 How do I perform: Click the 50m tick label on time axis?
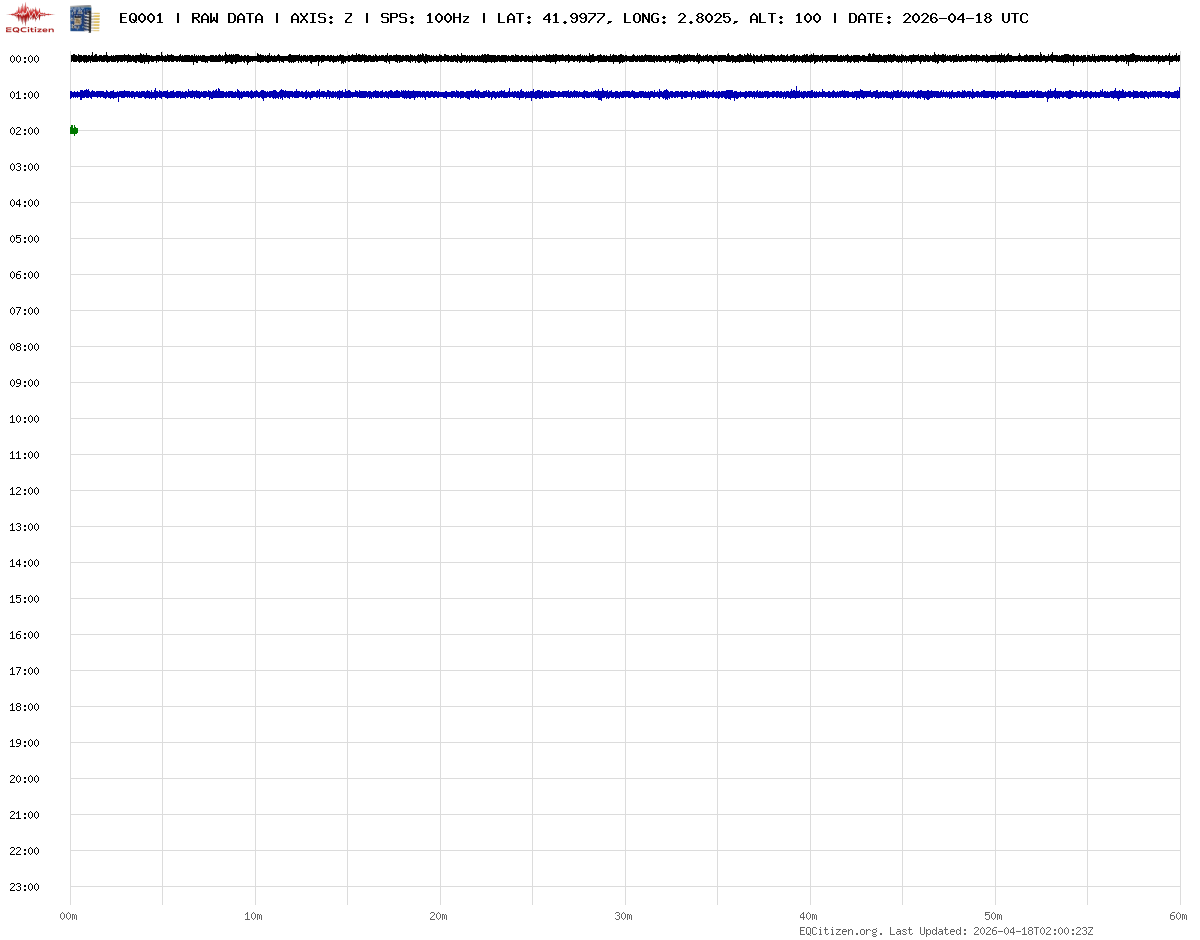click(993, 916)
